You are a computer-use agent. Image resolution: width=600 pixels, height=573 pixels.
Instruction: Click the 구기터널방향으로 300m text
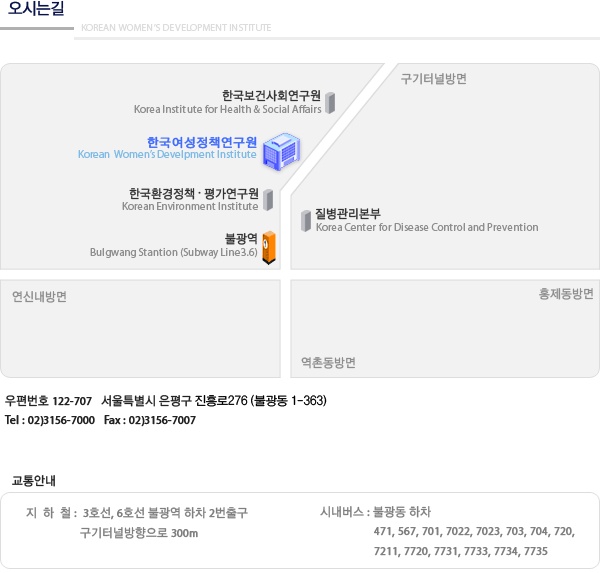139,532
